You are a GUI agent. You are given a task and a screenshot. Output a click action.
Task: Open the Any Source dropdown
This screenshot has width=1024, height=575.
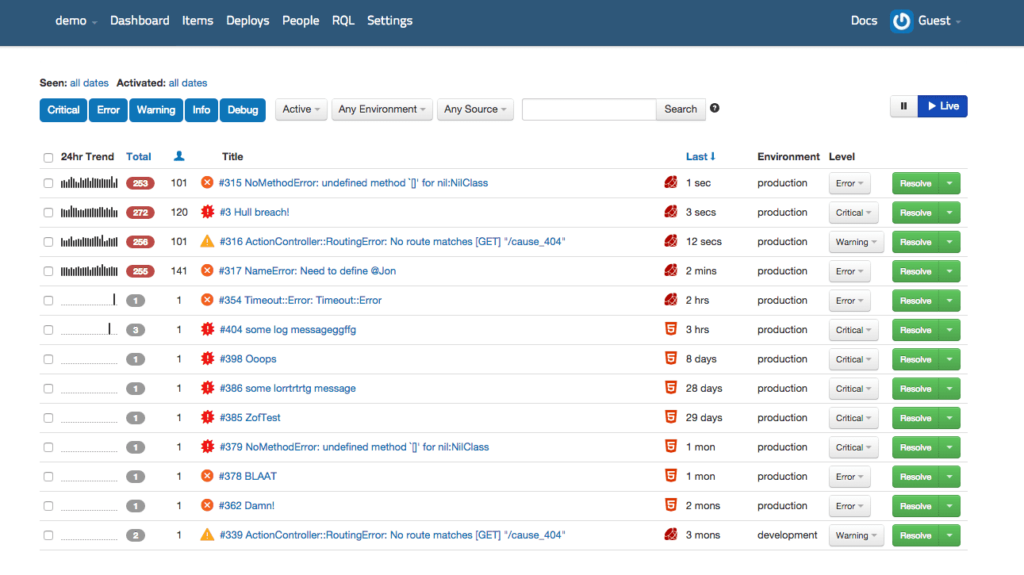[x=475, y=109]
